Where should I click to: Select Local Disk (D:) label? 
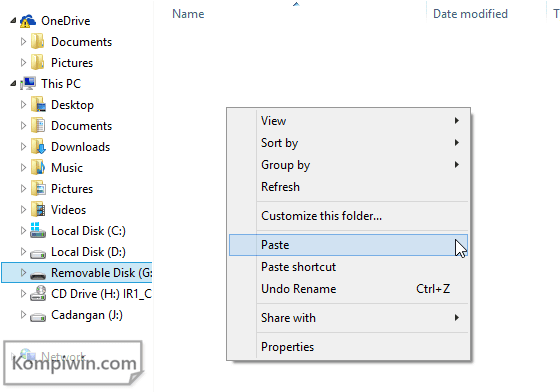88,252
